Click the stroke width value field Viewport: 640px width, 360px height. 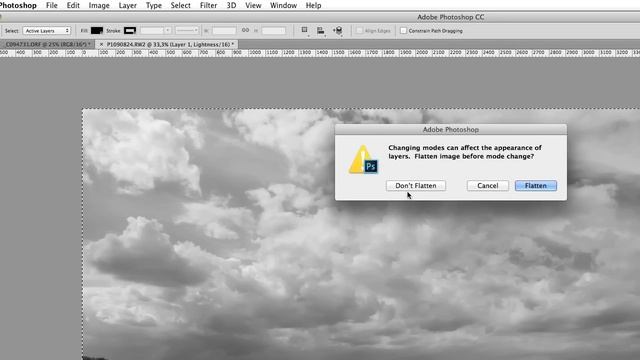coord(152,31)
